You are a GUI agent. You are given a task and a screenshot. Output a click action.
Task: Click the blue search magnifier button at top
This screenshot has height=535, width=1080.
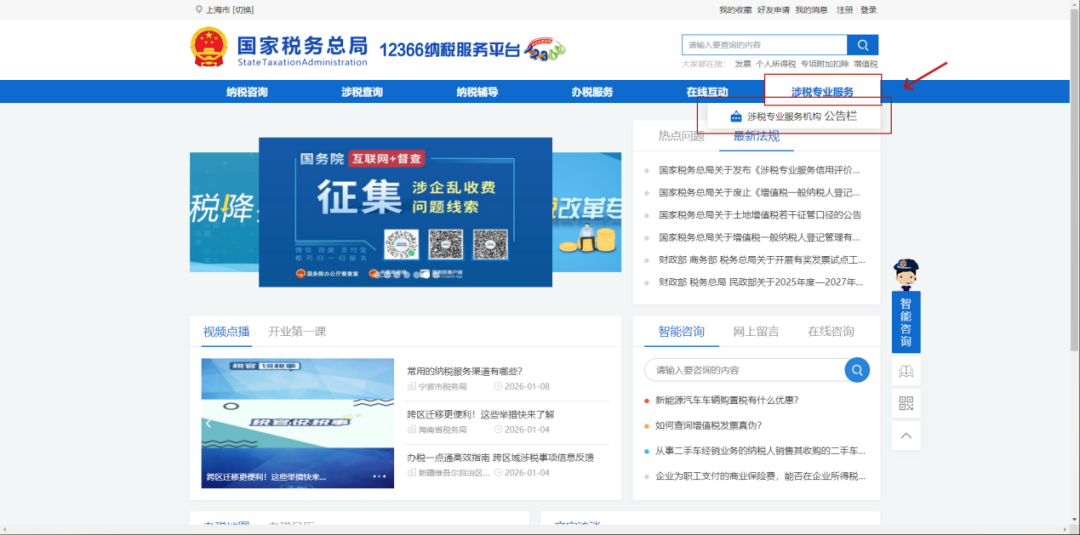pos(862,45)
